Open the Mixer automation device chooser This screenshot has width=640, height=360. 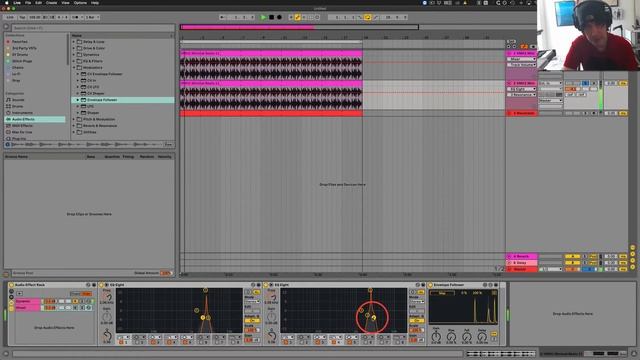522,59
